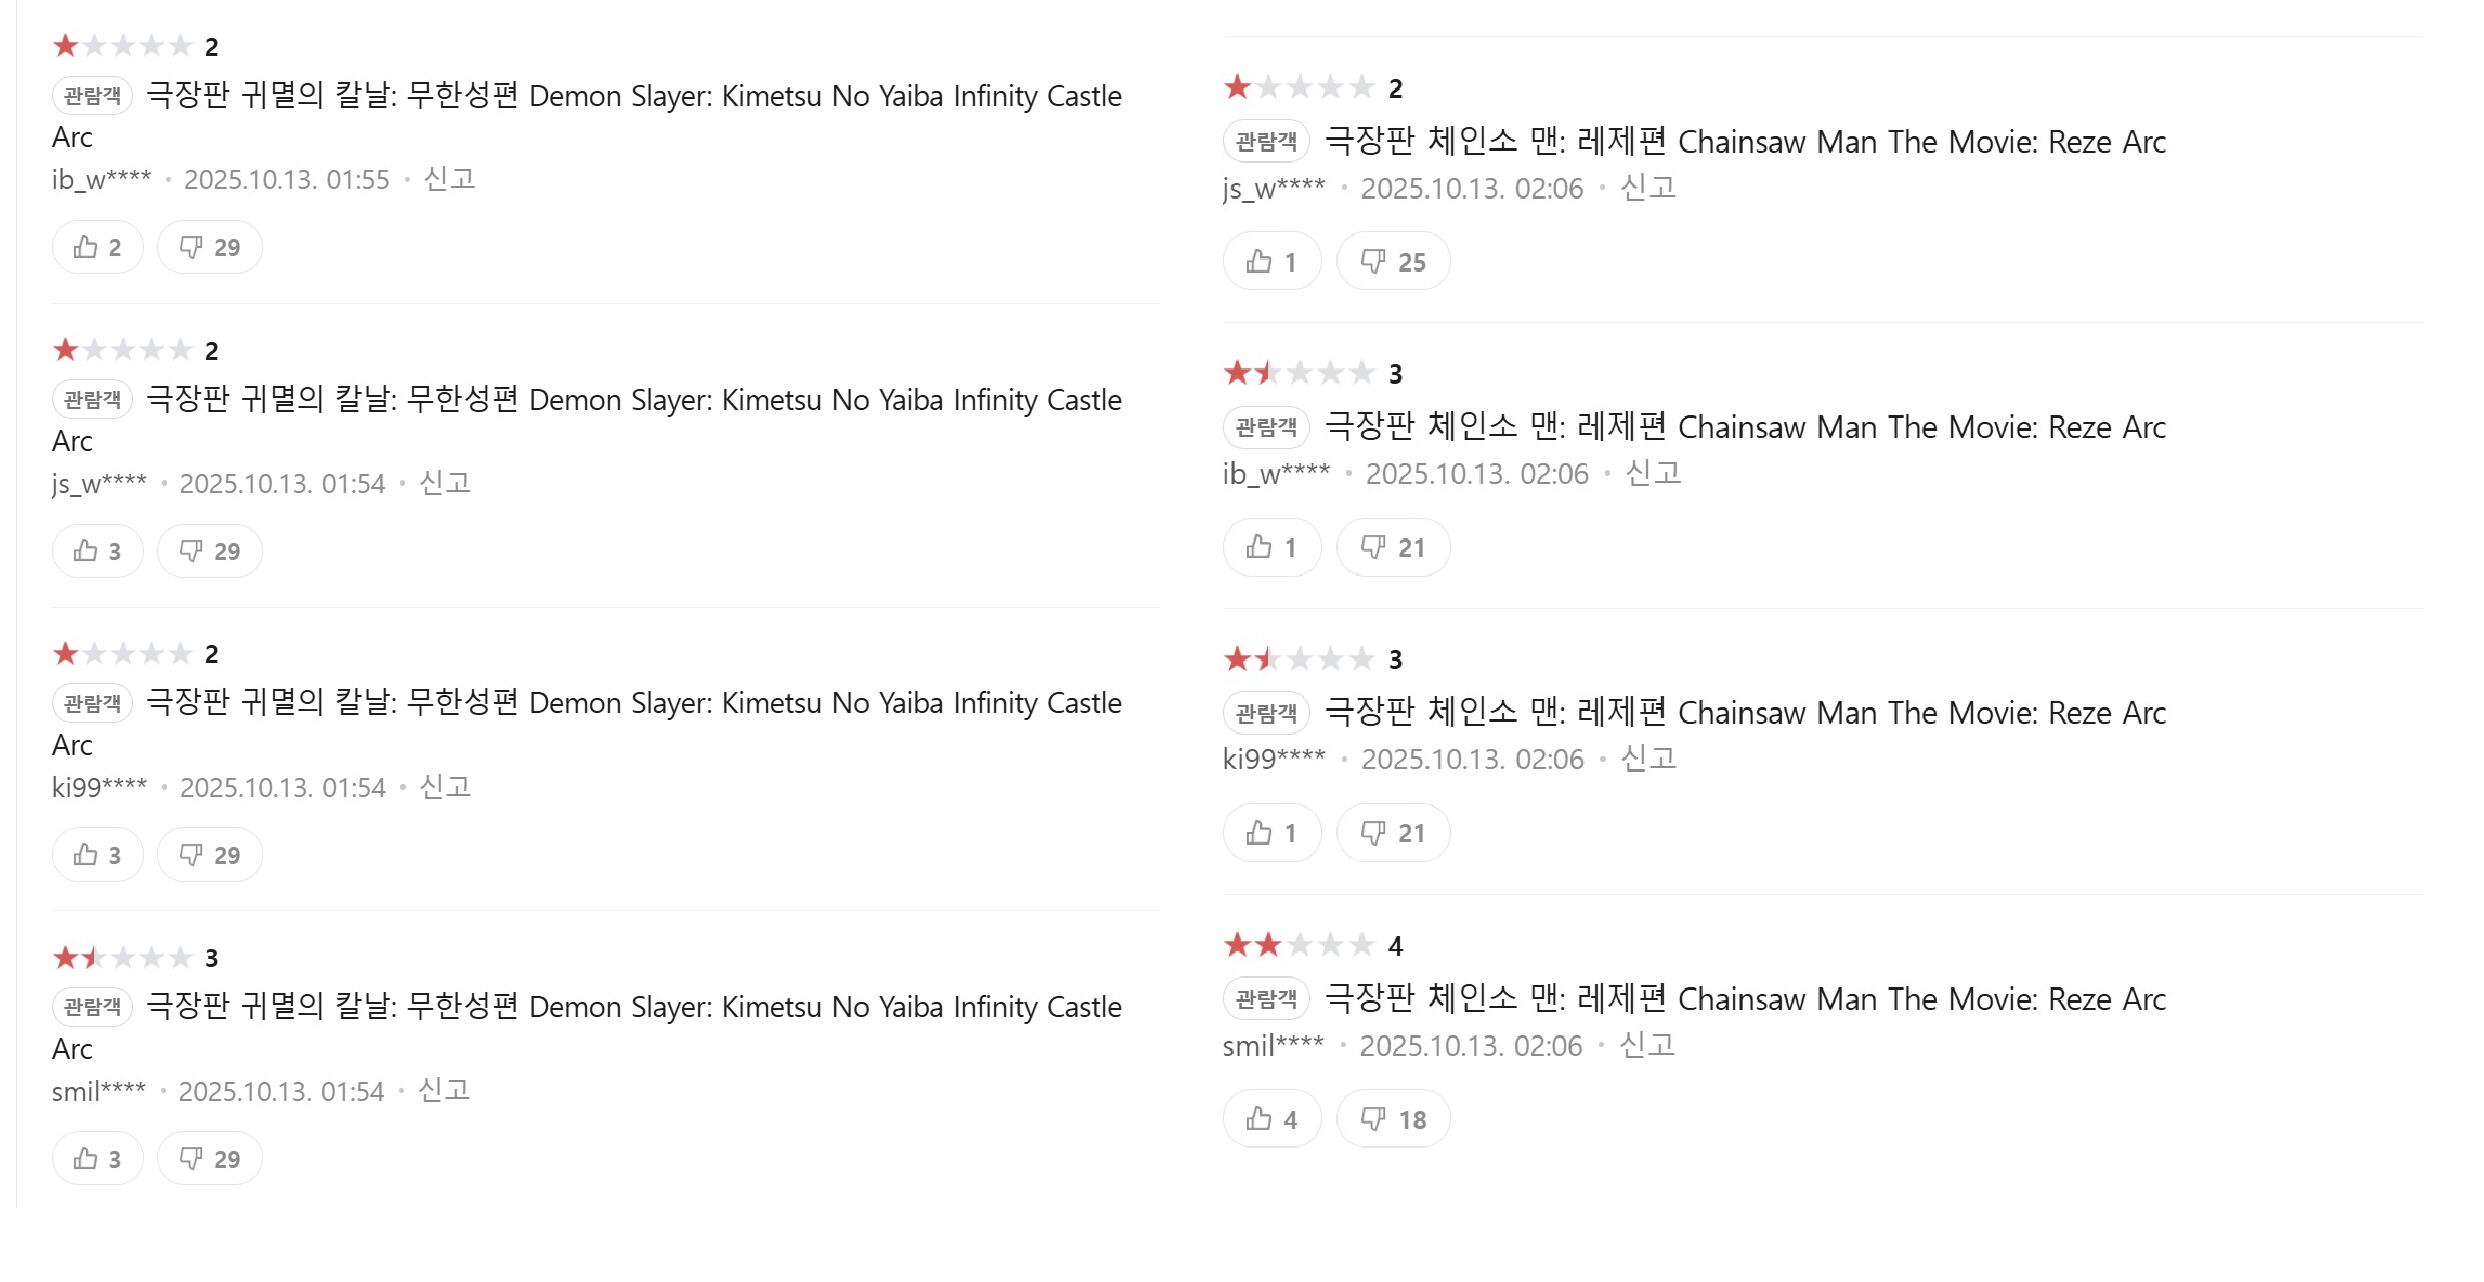Image resolution: width=2484 pixels, height=1282 pixels.
Task: Dislike ki99**** Demon Slayer review
Action: pos(209,855)
